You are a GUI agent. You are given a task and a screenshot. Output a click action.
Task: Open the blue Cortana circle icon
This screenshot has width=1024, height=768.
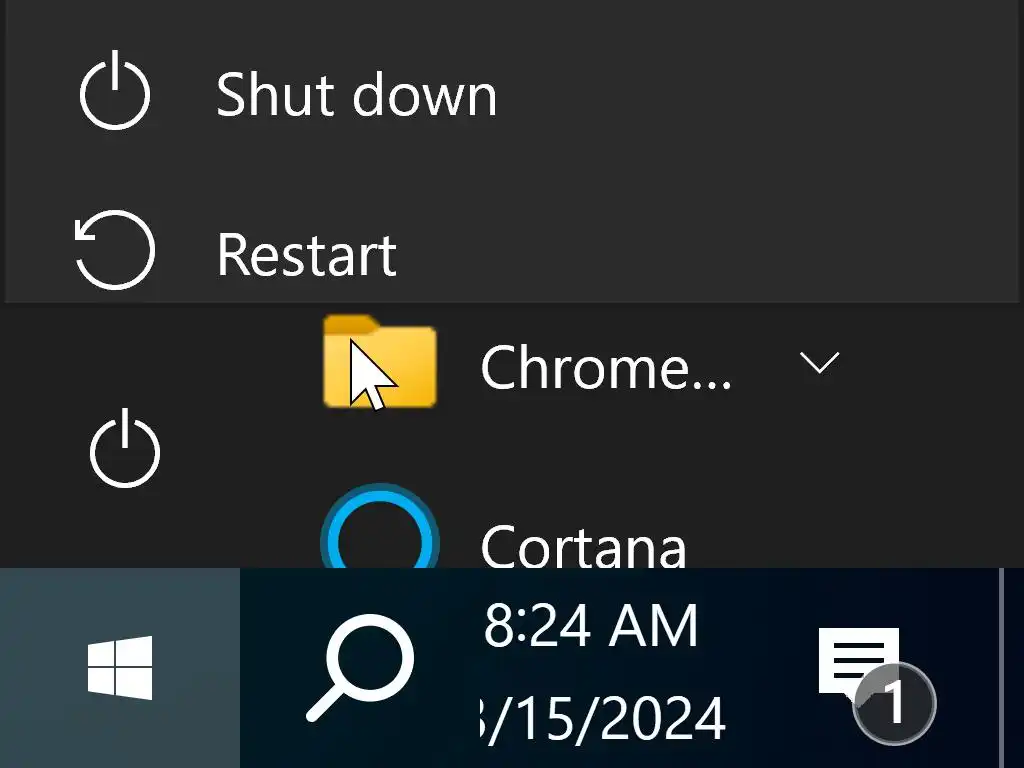380,540
